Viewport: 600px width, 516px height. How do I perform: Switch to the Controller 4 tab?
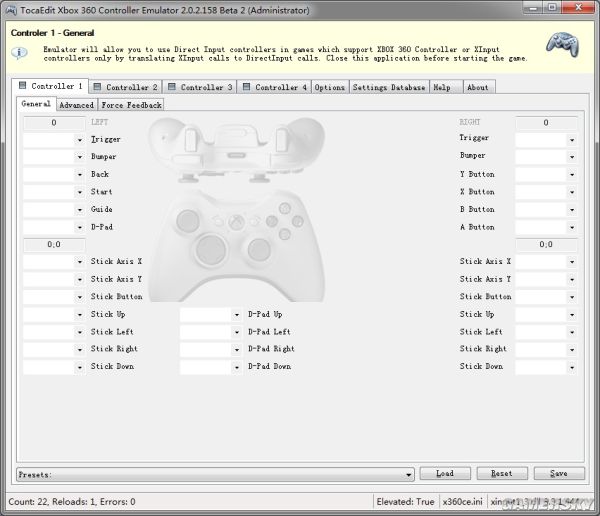point(275,87)
